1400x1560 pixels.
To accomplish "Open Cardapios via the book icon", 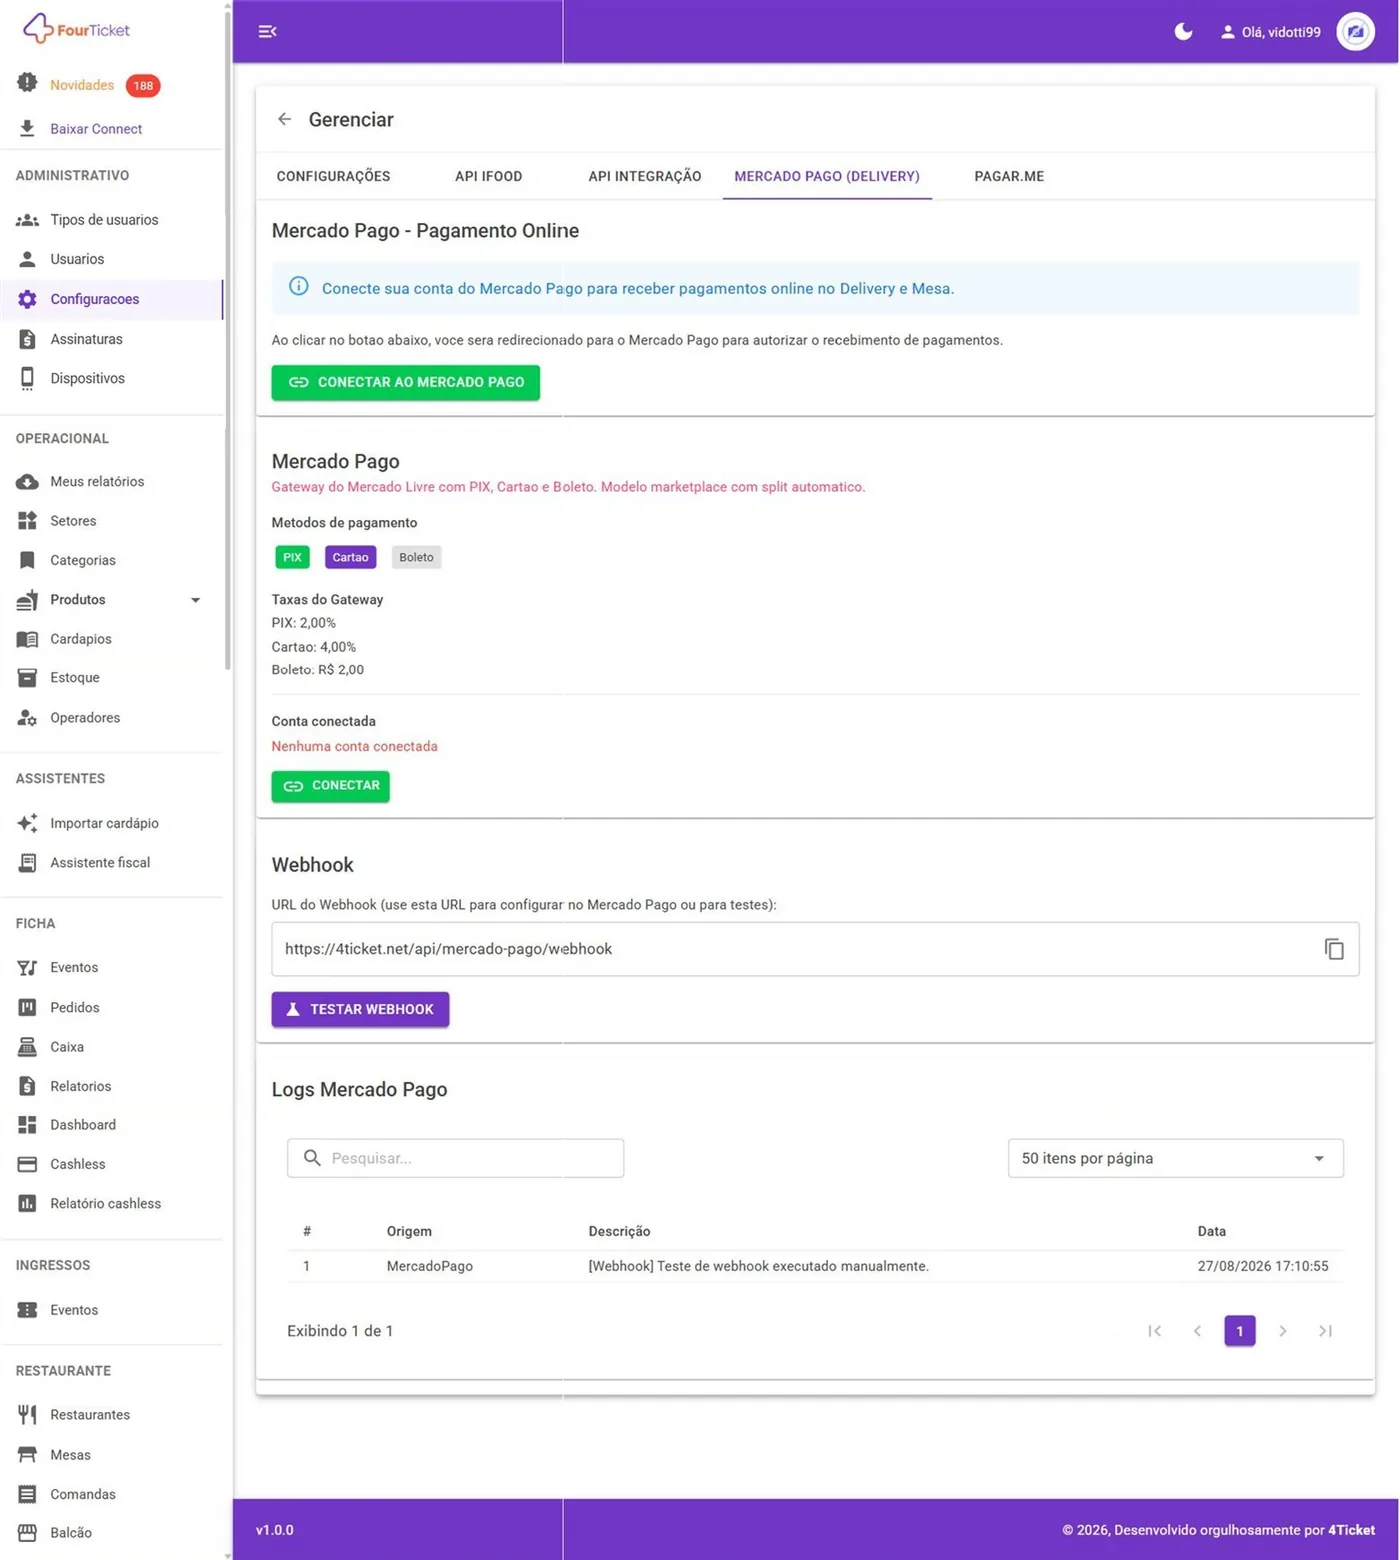I will pos(27,639).
